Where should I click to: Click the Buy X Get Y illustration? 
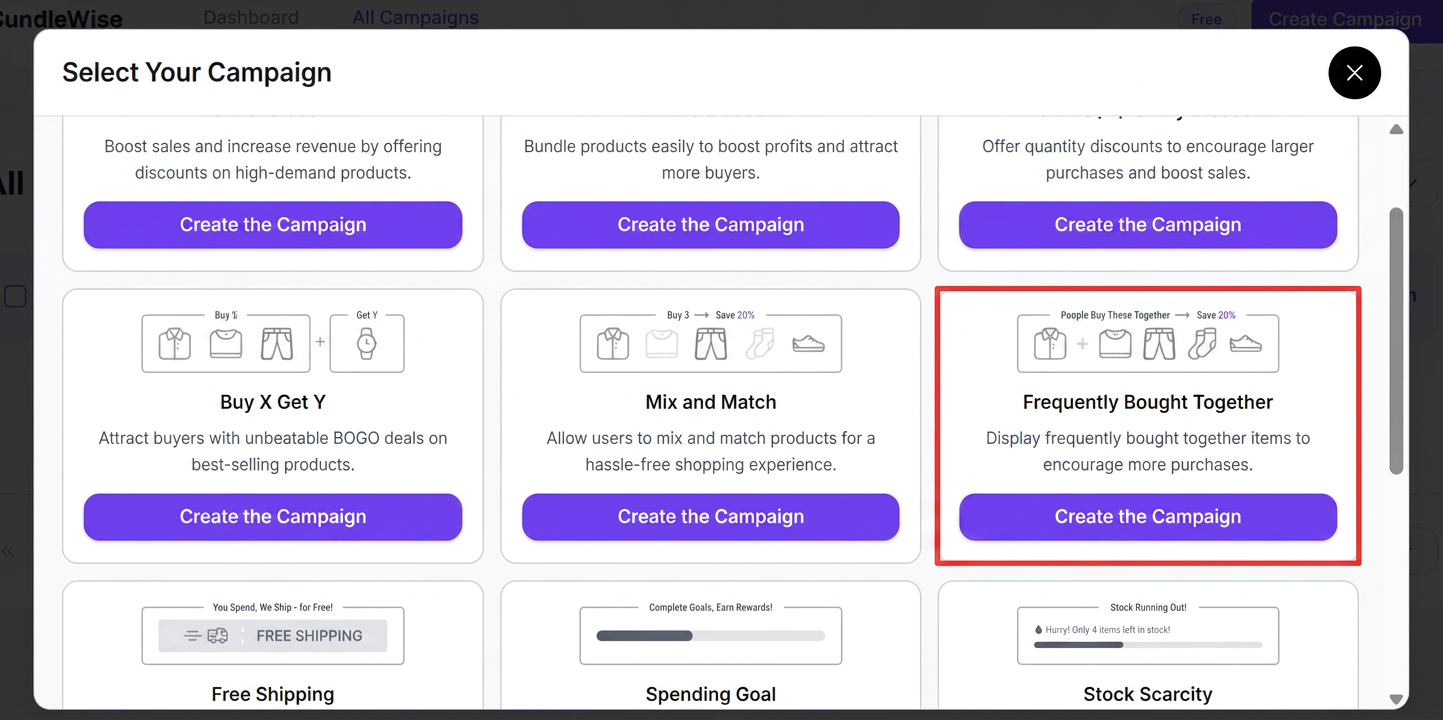(x=273, y=342)
